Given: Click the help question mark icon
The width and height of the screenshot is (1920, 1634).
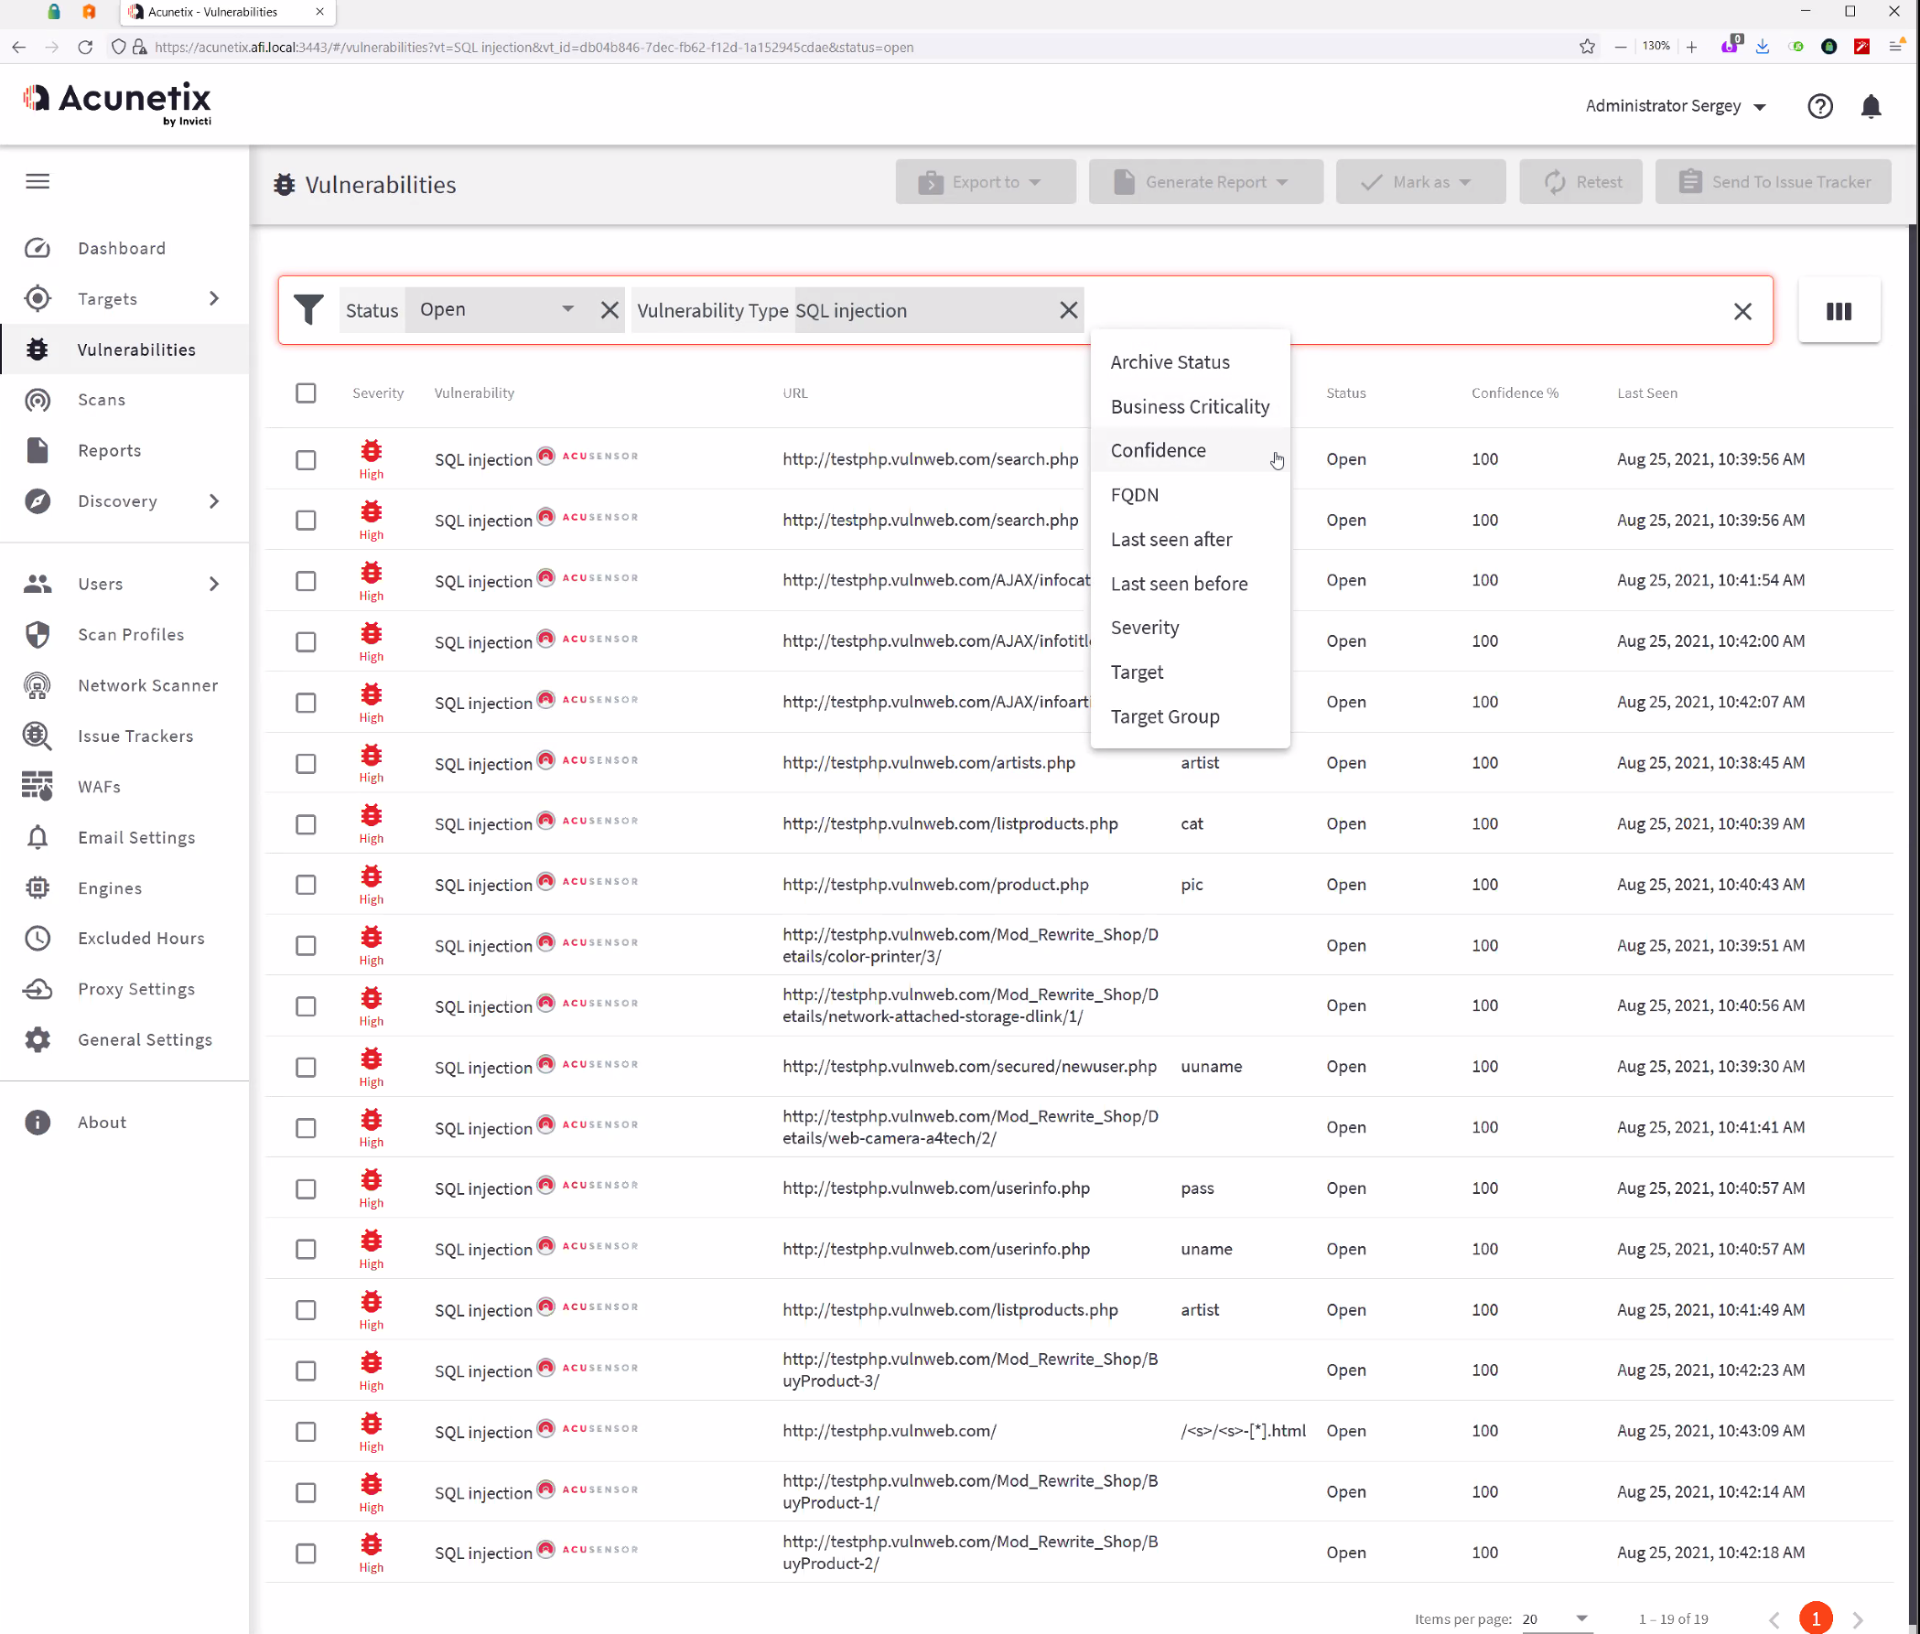Looking at the screenshot, I should tap(1819, 106).
